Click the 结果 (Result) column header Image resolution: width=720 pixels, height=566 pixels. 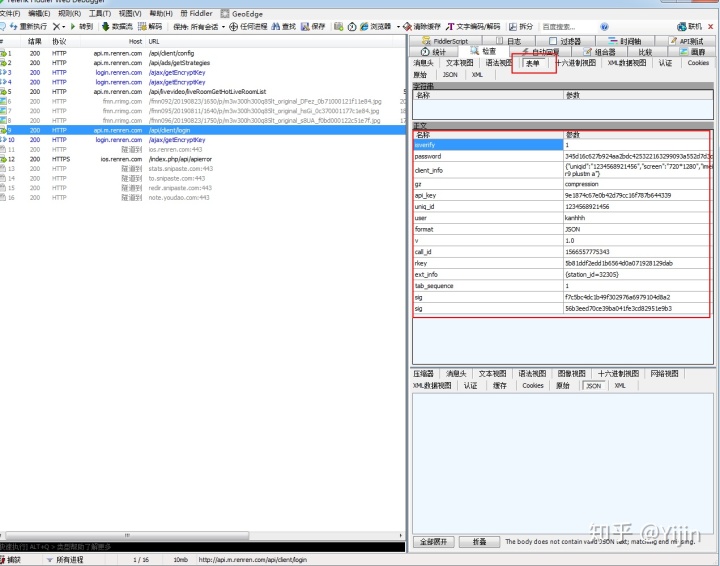[35, 41]
